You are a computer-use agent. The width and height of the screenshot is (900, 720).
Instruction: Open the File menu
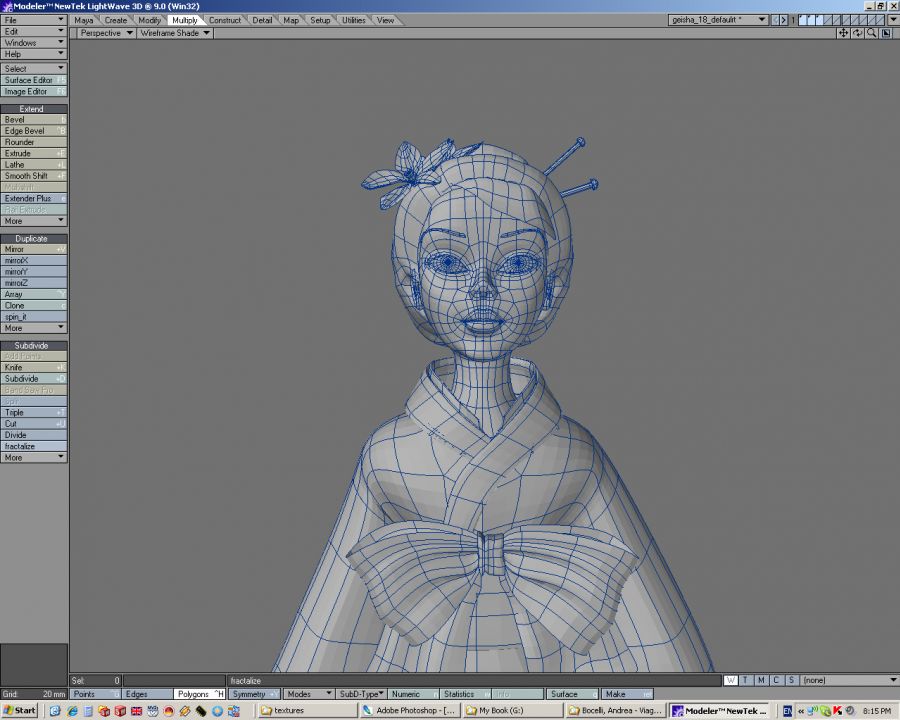(x=34, y=20)
